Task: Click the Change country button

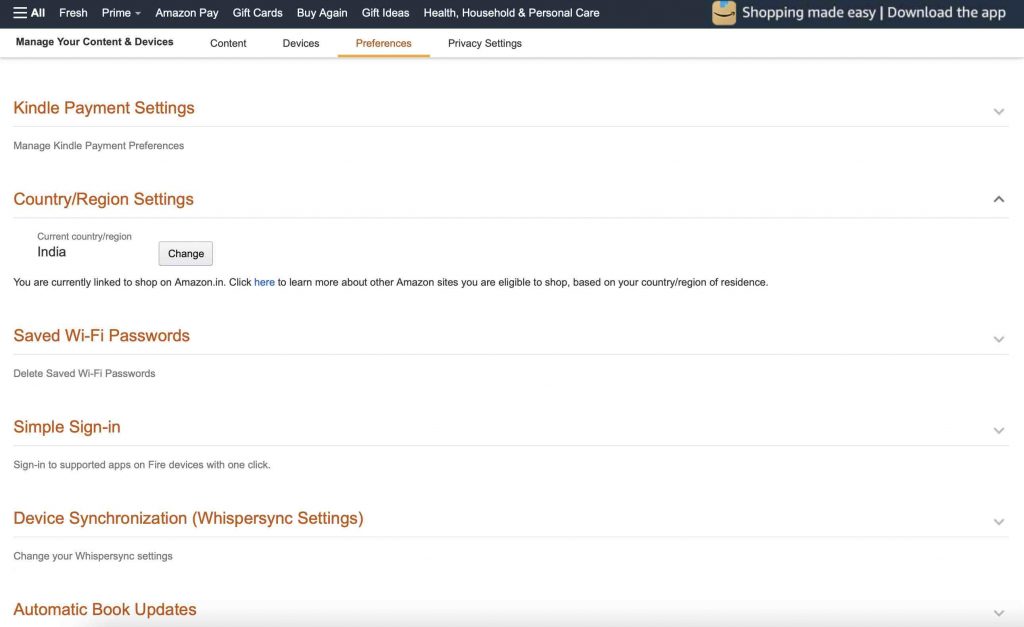Action: coord(185,253)
